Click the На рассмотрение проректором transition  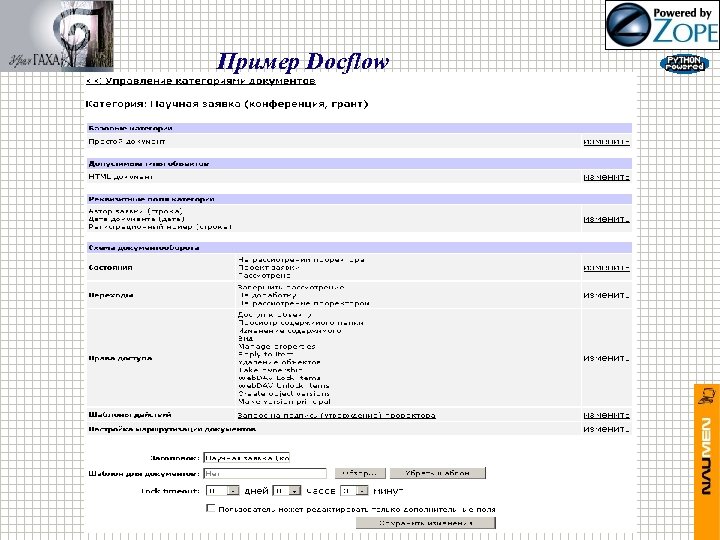pyautogui.click(x=304, y=304)
